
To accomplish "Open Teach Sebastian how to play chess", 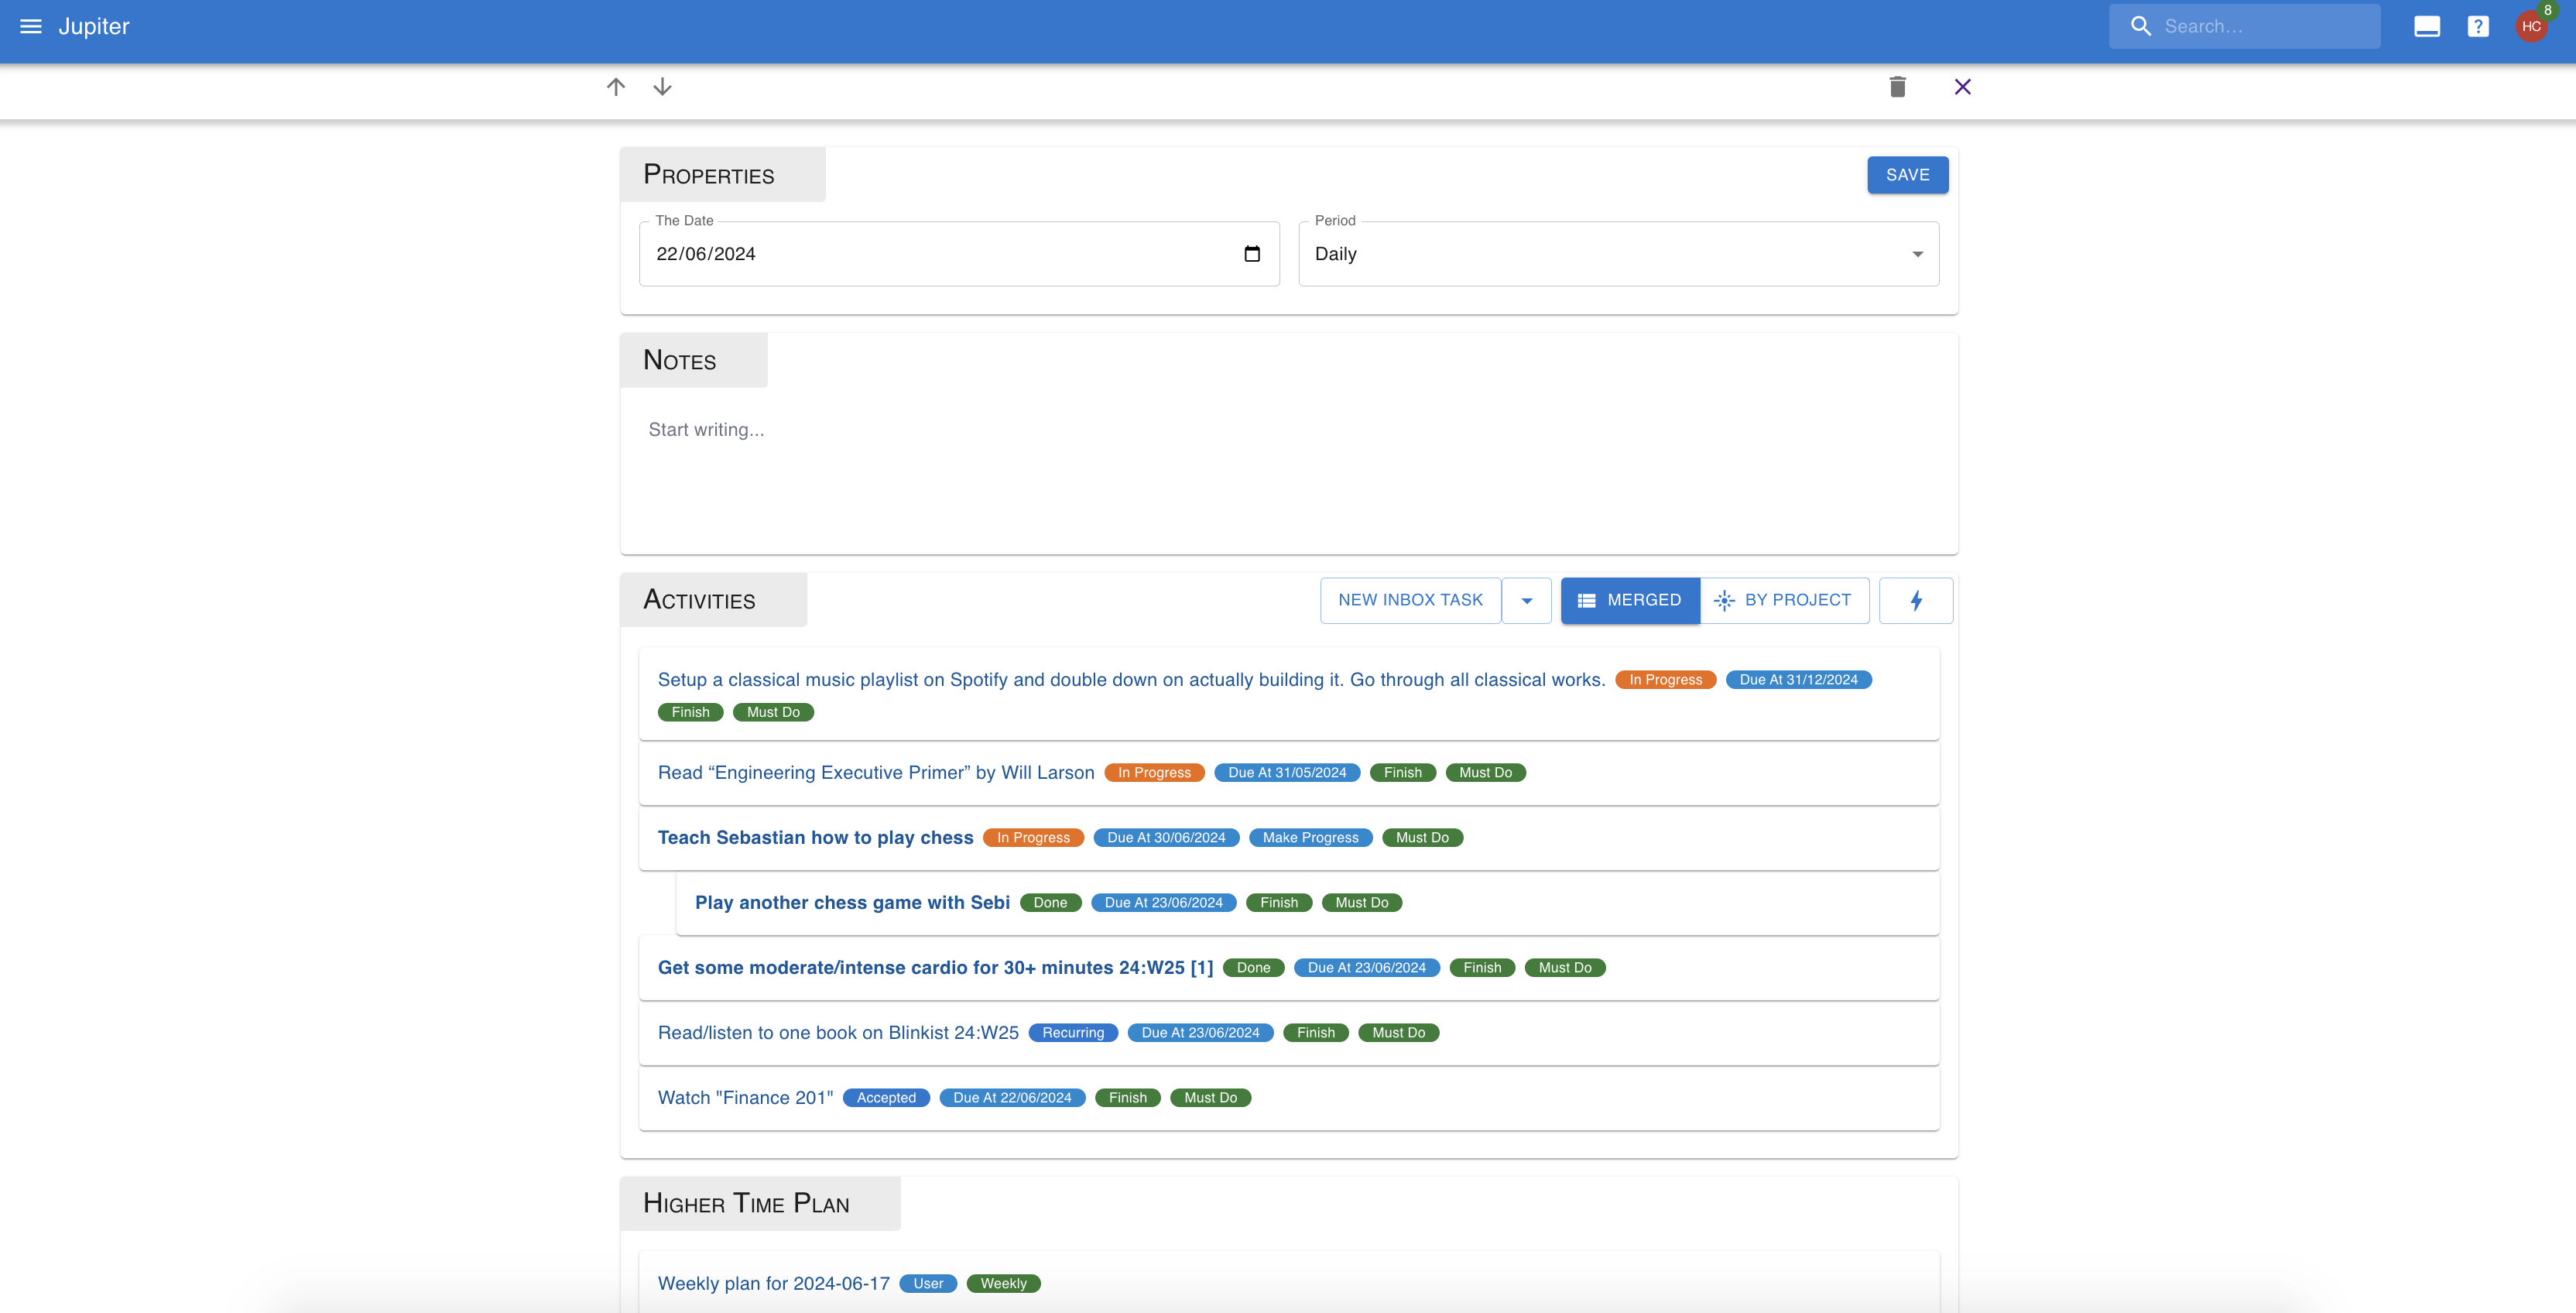I will 815,838.
